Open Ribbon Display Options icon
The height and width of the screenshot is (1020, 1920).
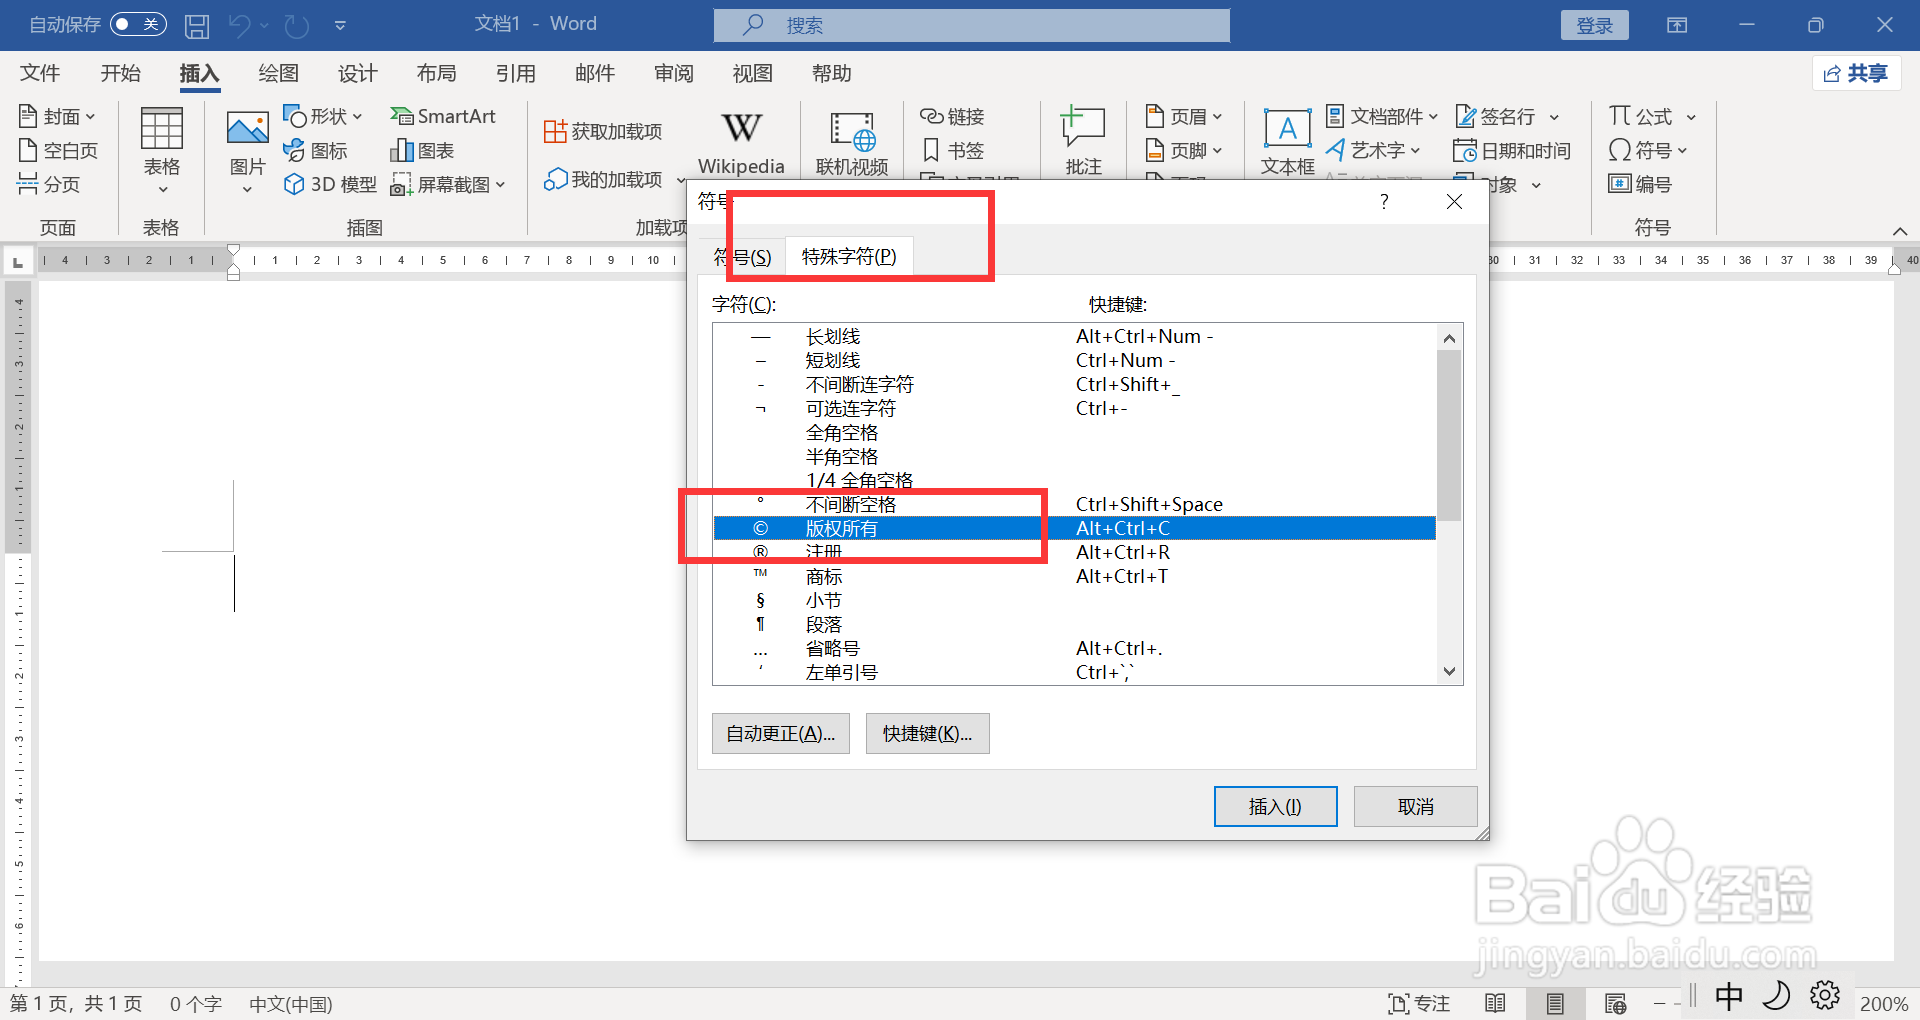[1677, 25]
